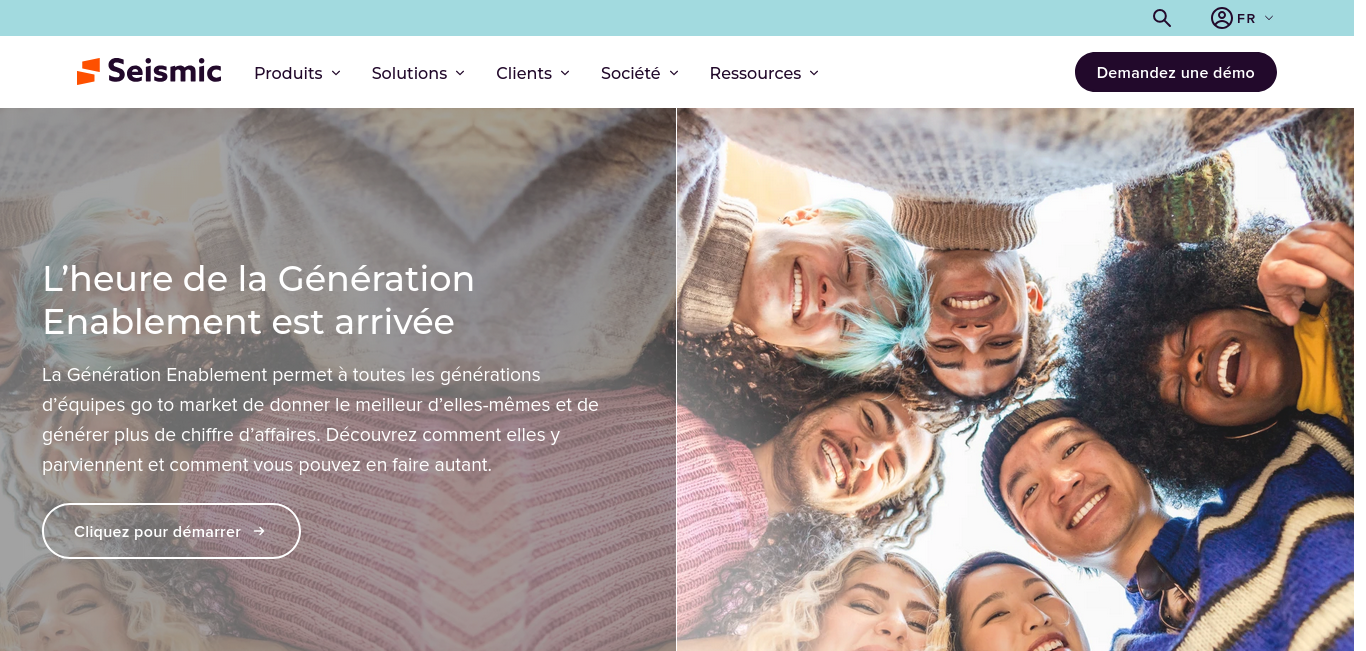The height and width of the screenshot is (651, 1366).
Task: Expand the Clients chevron arrow
Action: 565,73
